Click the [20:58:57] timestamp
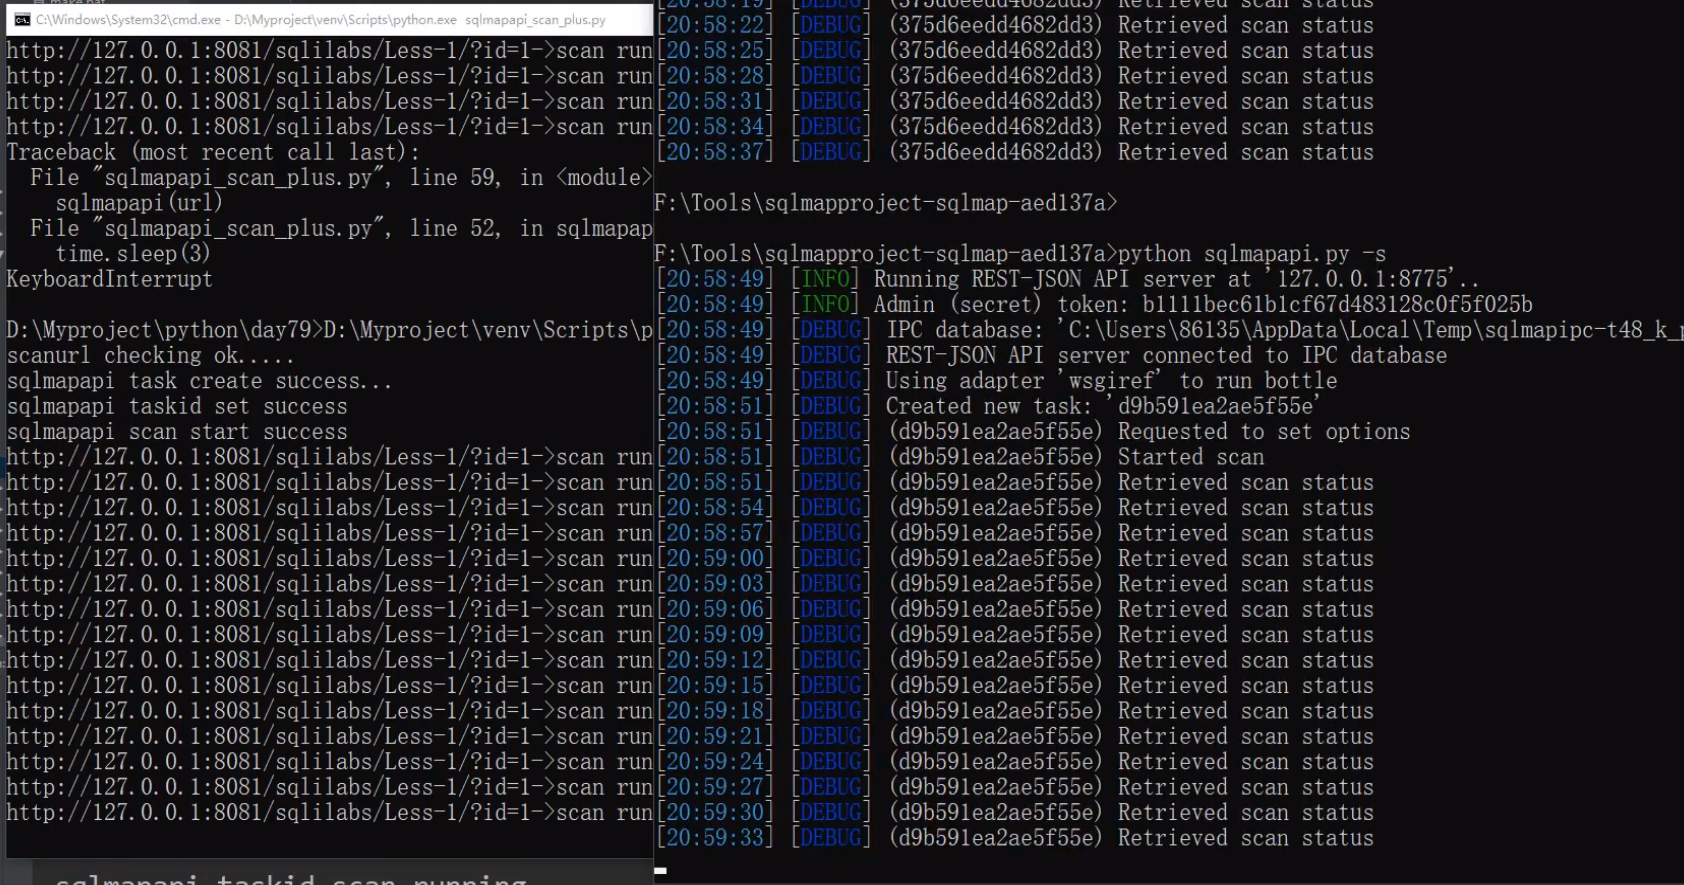1684x885 pixels. click(x=715, y=533)
